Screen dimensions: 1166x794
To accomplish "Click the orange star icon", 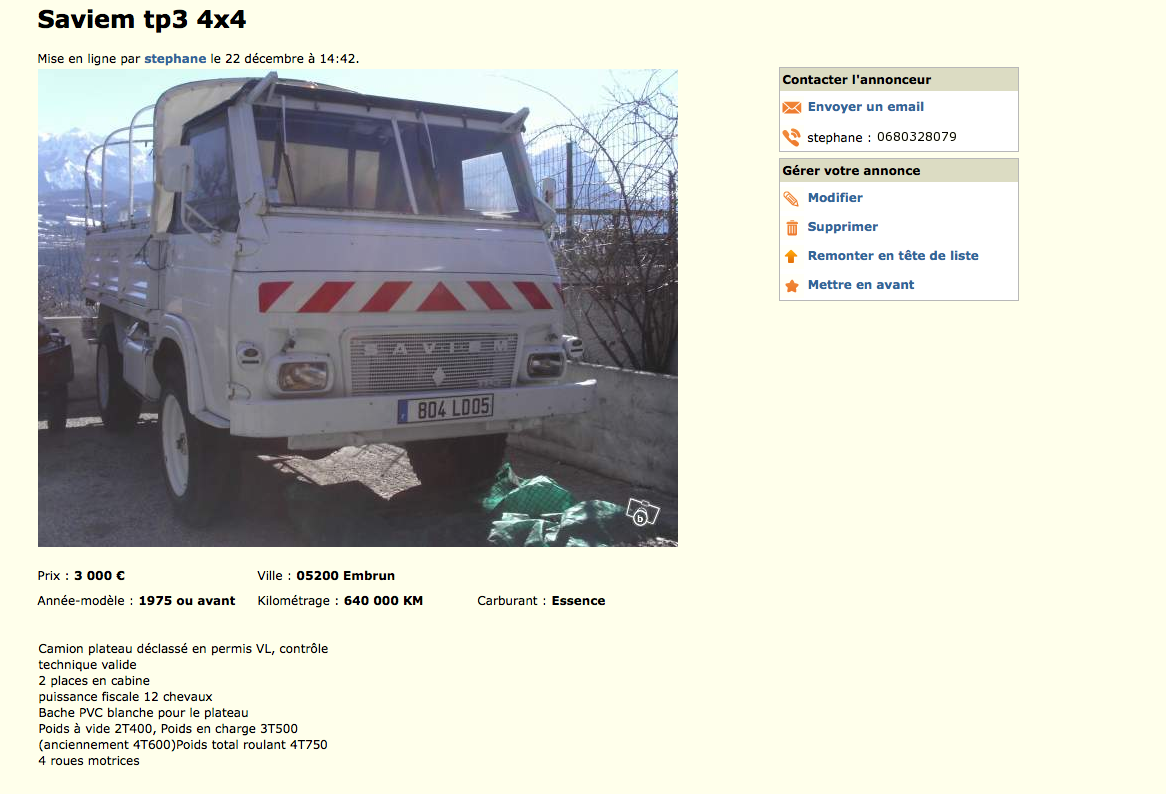I will tap(792, 285).
